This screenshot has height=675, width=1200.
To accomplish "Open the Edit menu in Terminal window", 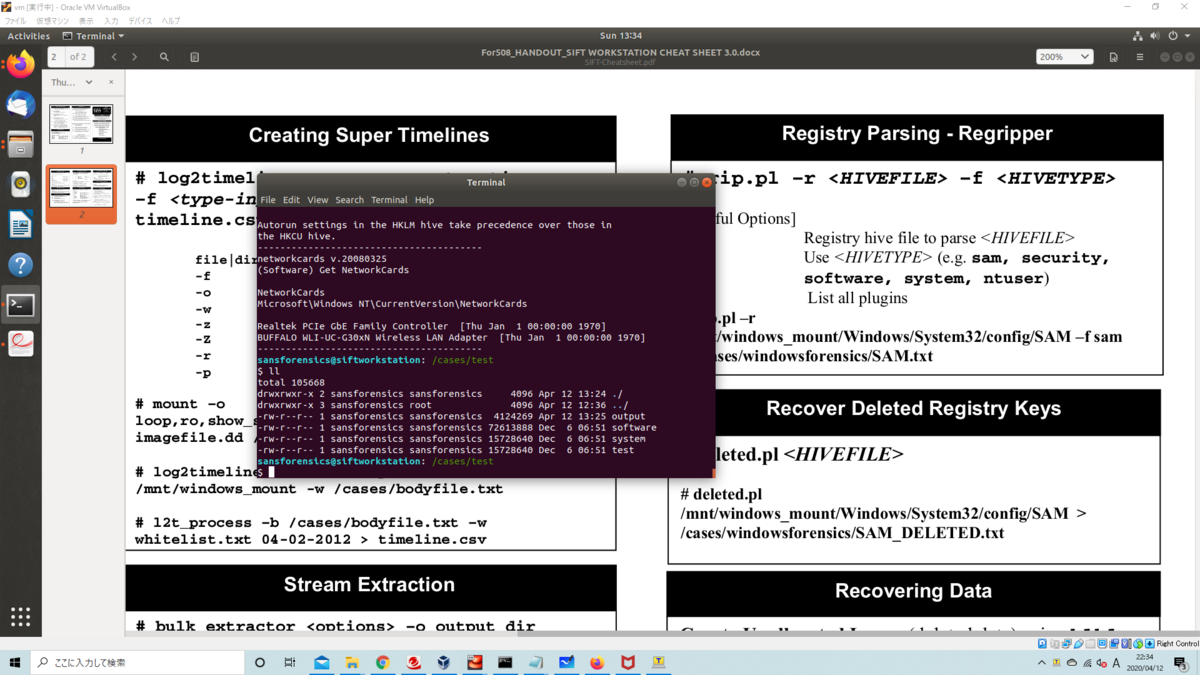I will pos(291,200).
